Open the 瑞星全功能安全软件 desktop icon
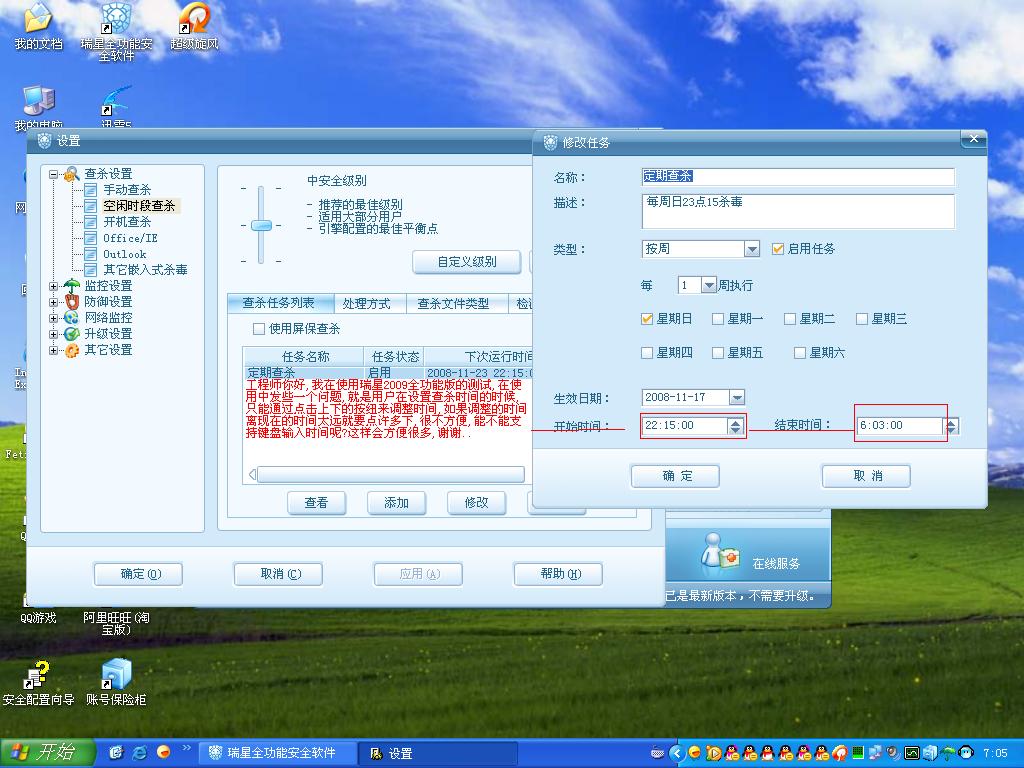The height and width of the screenshot is (768, 1024). (x=117, y=19)
